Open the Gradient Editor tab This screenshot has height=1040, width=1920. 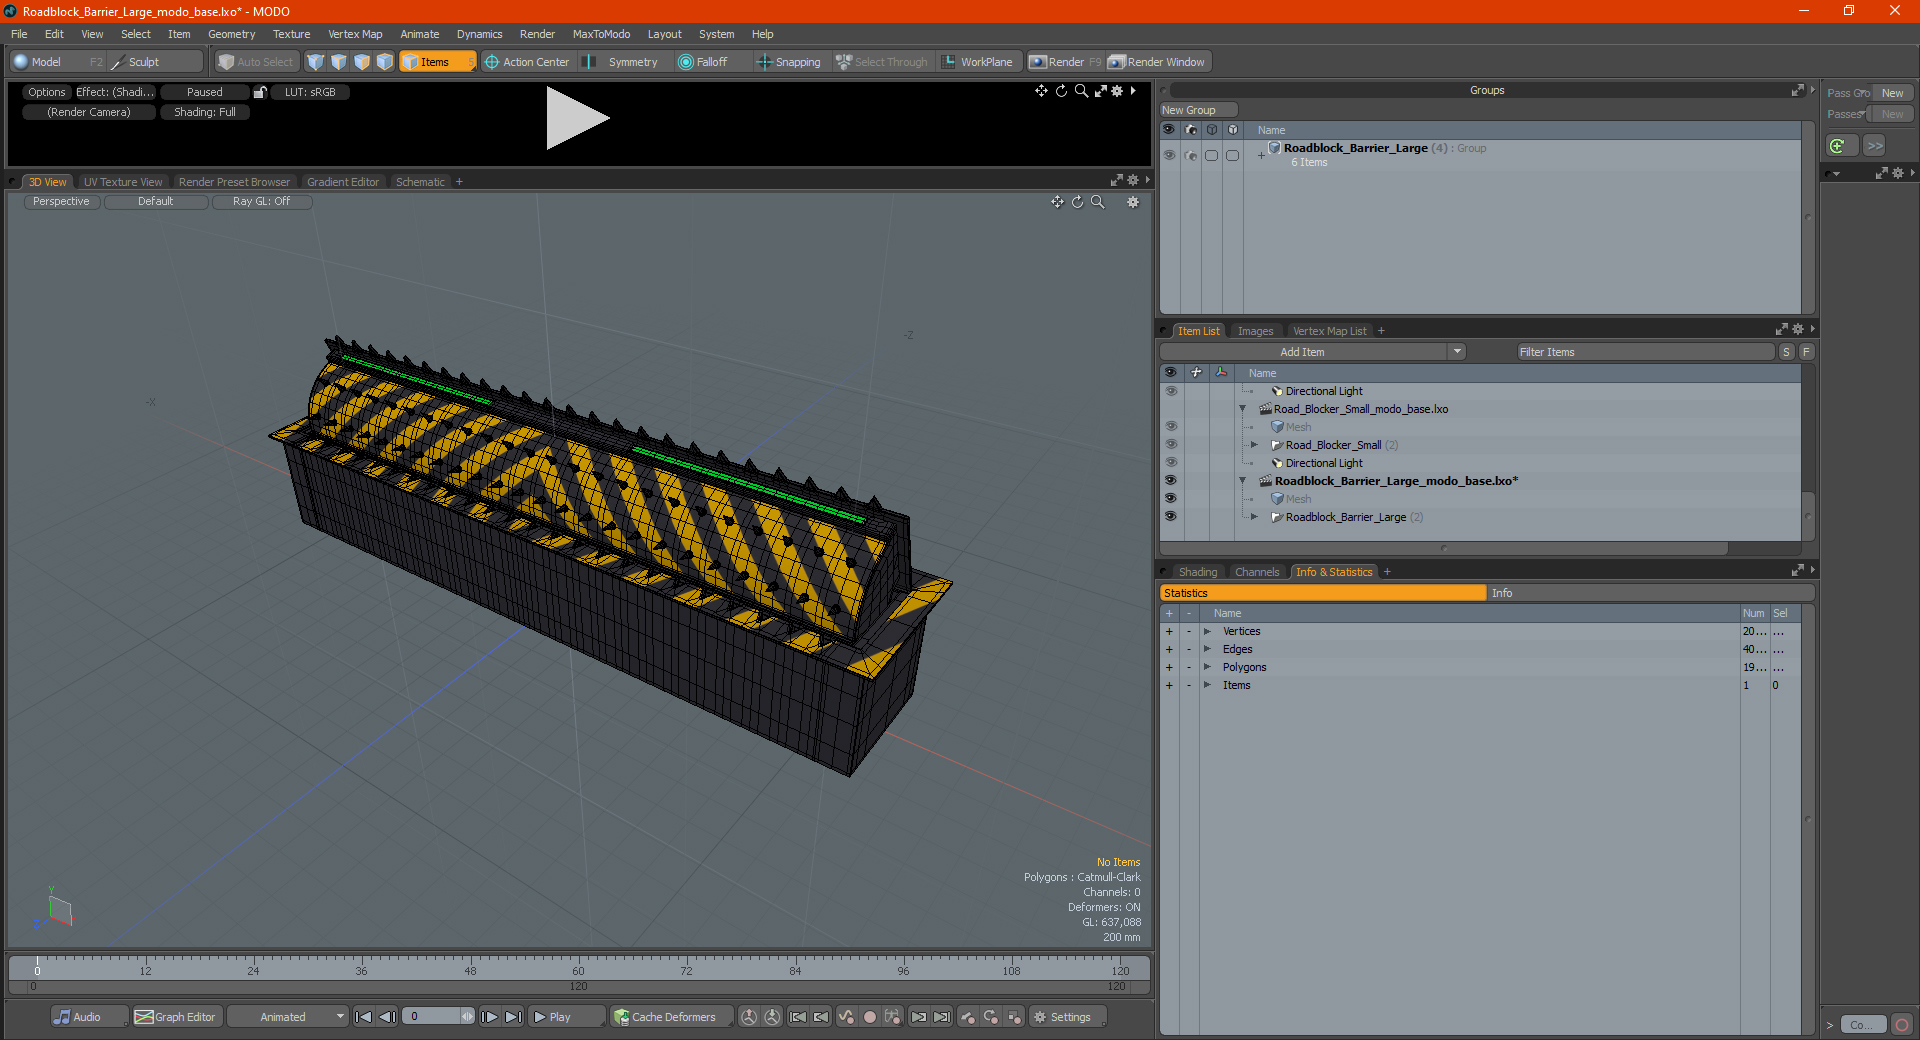tap(343, 182)
